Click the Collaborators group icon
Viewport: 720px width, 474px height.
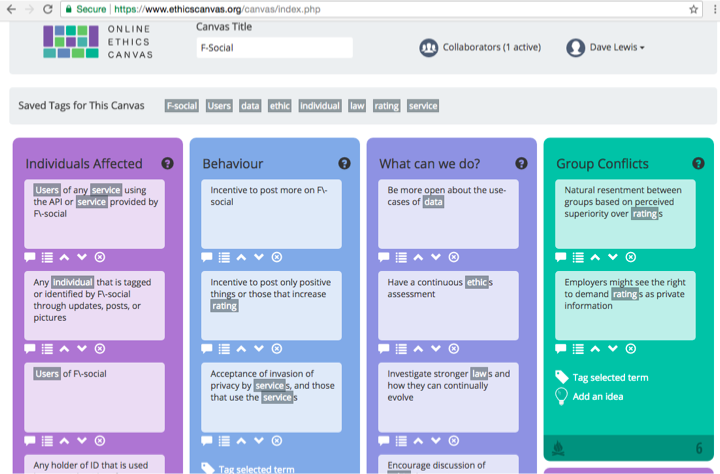[428, 48]
